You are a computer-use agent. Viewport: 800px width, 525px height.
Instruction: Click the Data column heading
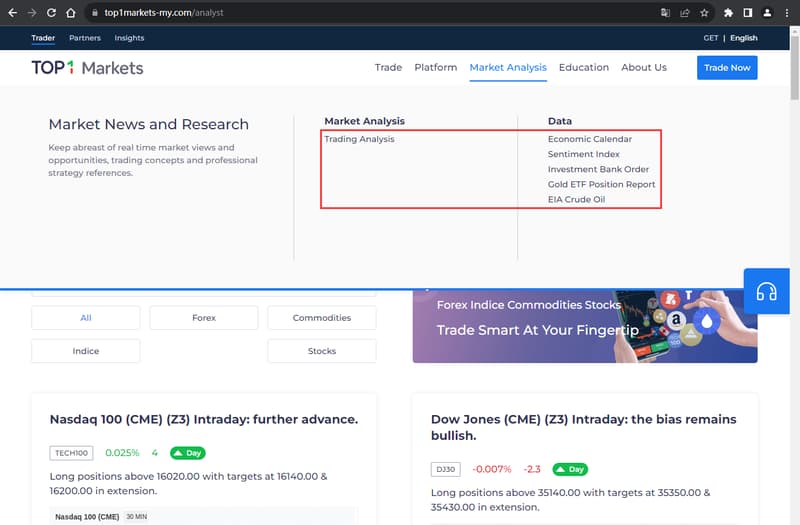point(560,121)
